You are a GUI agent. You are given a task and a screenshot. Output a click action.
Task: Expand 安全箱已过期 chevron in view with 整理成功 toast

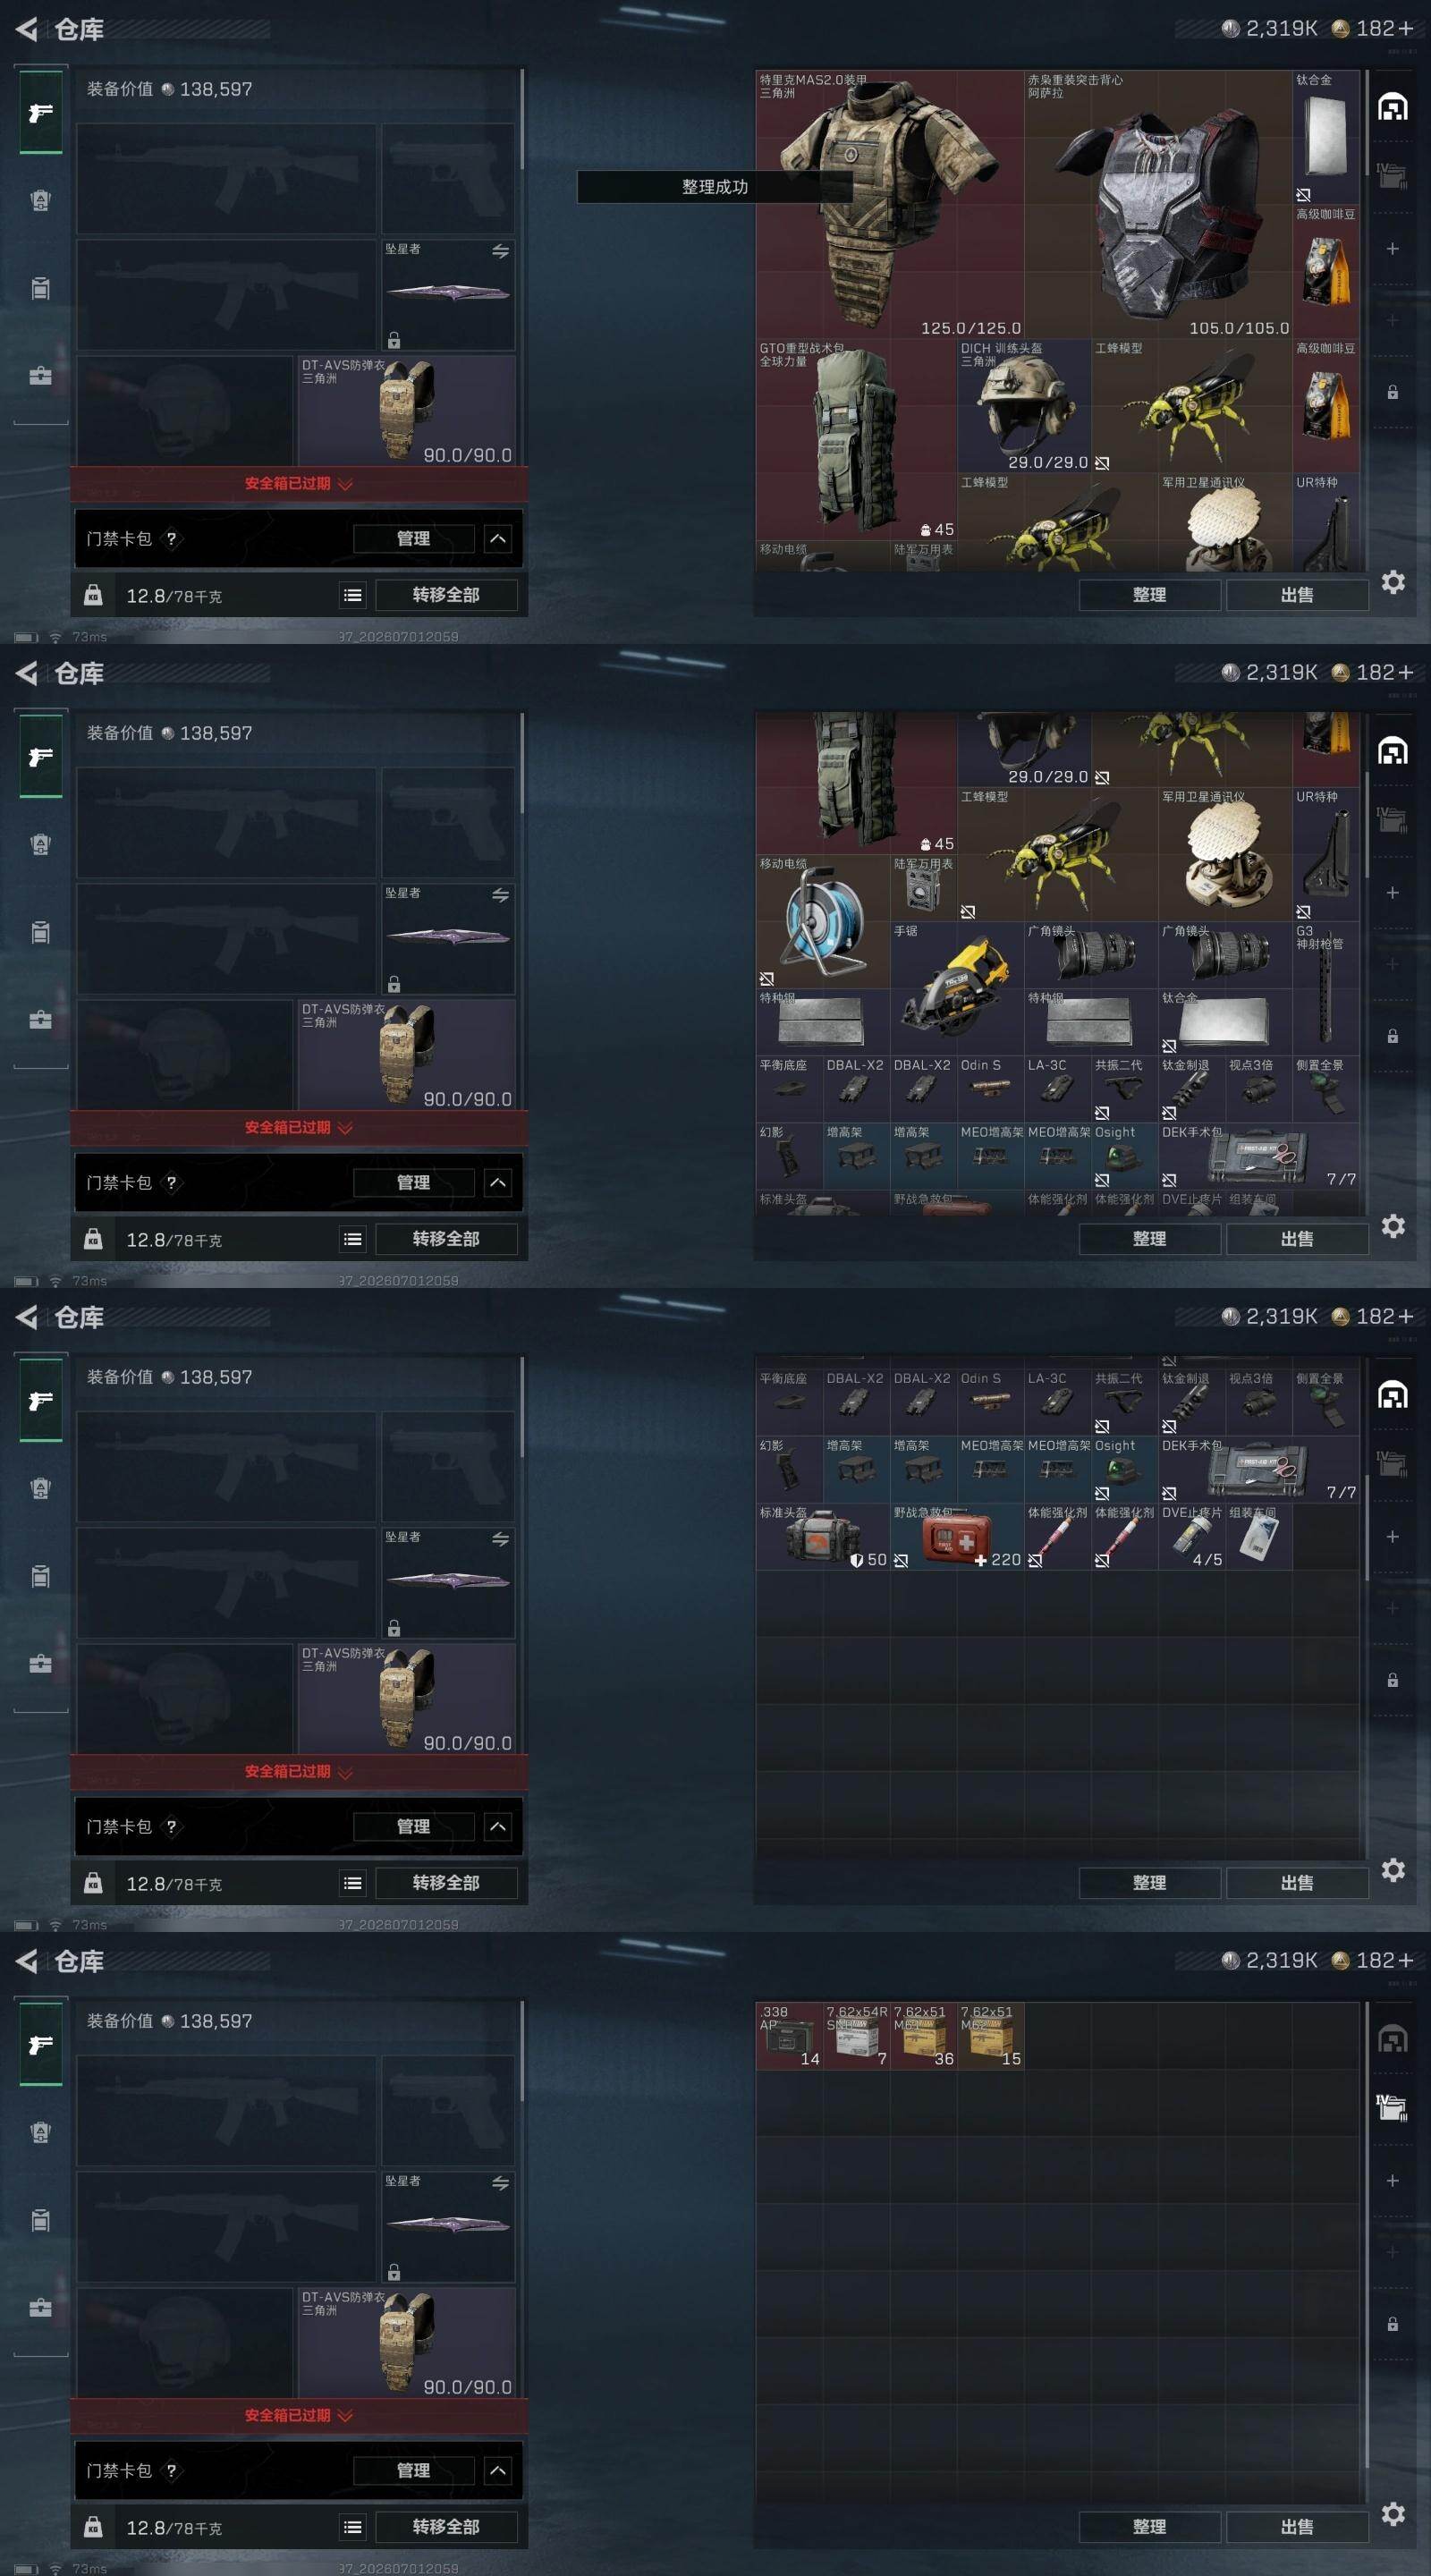[345, 484]
